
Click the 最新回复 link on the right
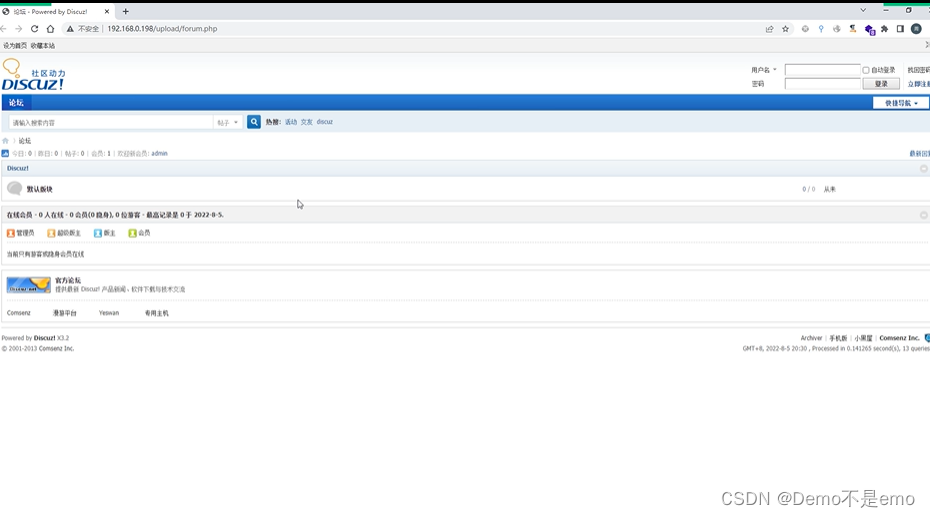pyautogui.click(x=919, y=154)
